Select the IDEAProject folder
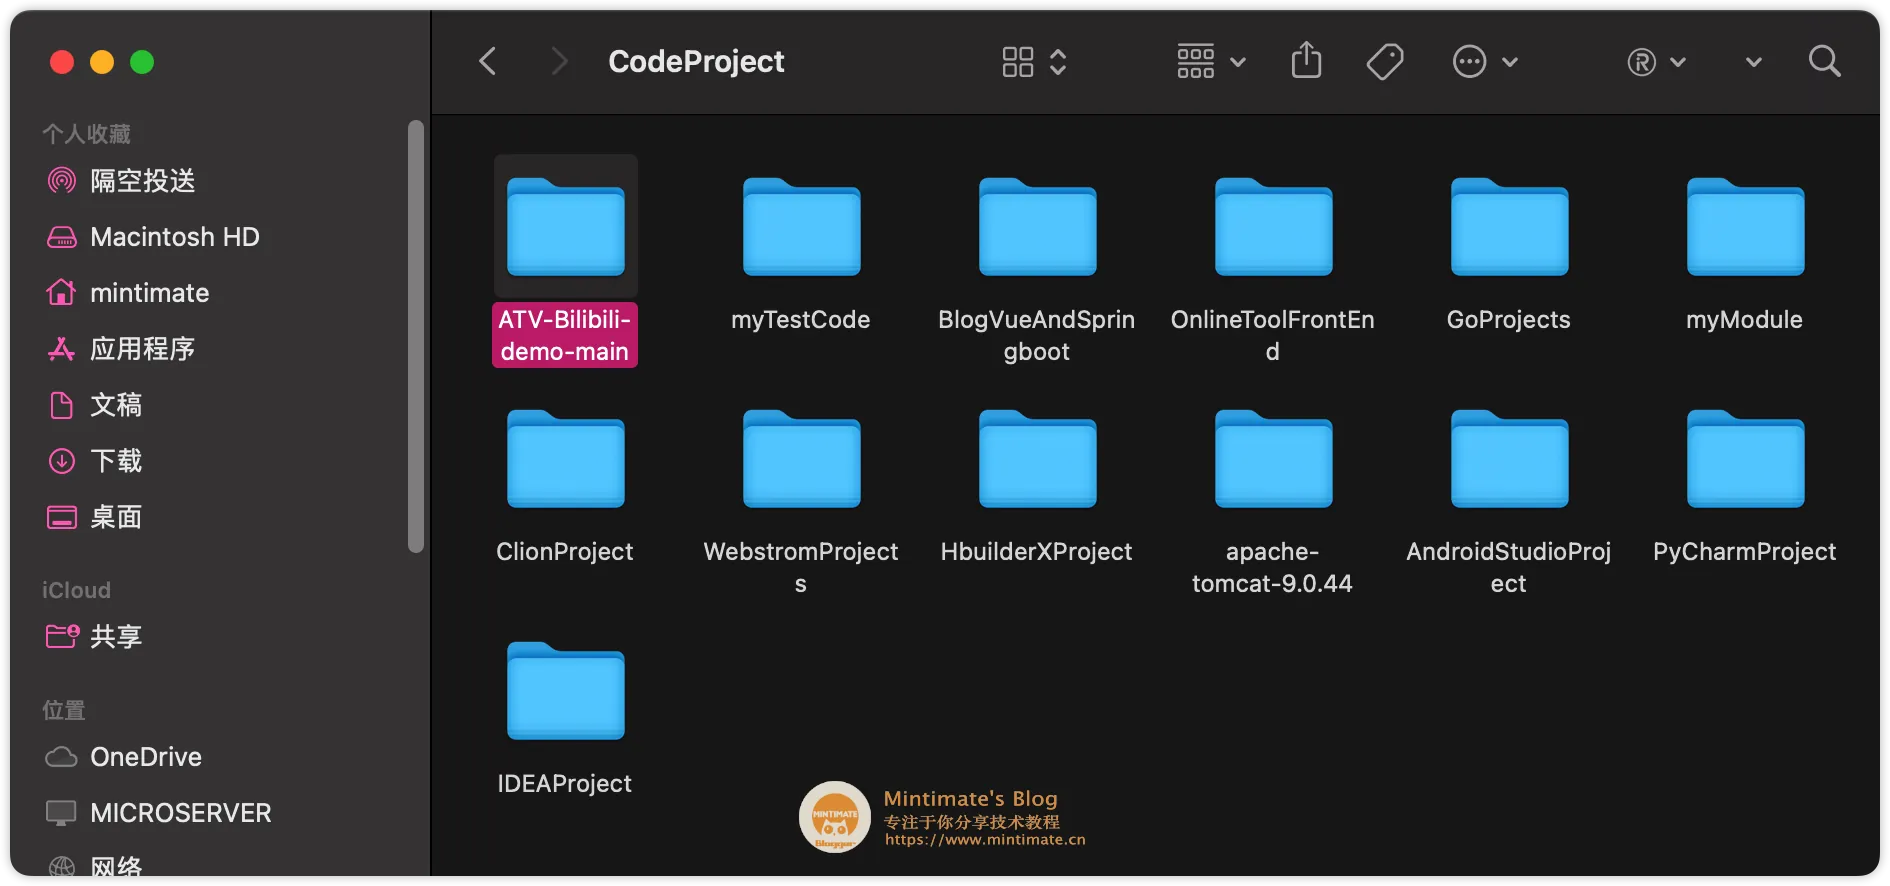The height and width of the screenshot is (886, 1890). point(566,691)
